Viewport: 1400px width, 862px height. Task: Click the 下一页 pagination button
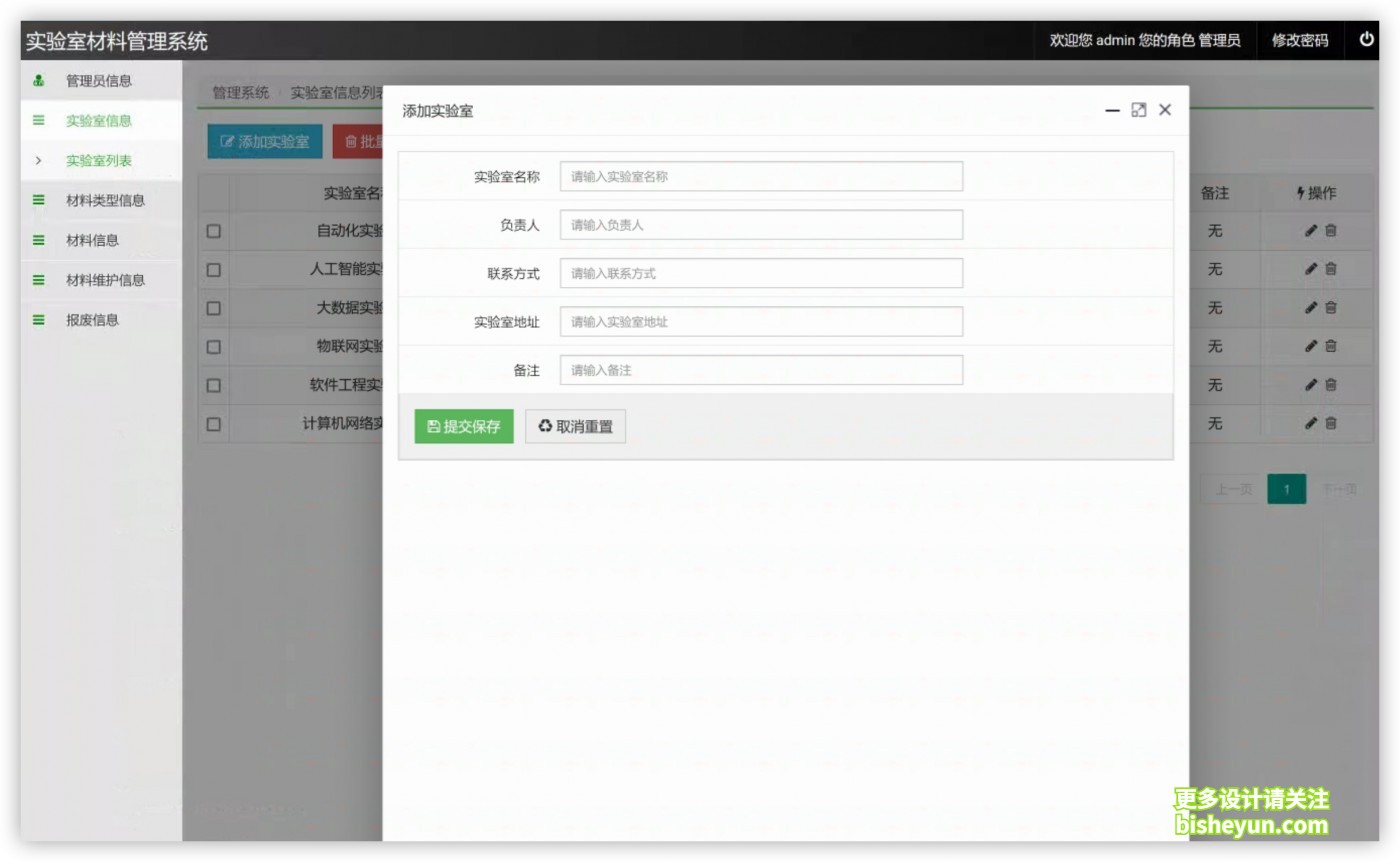tap(1340, 489)
